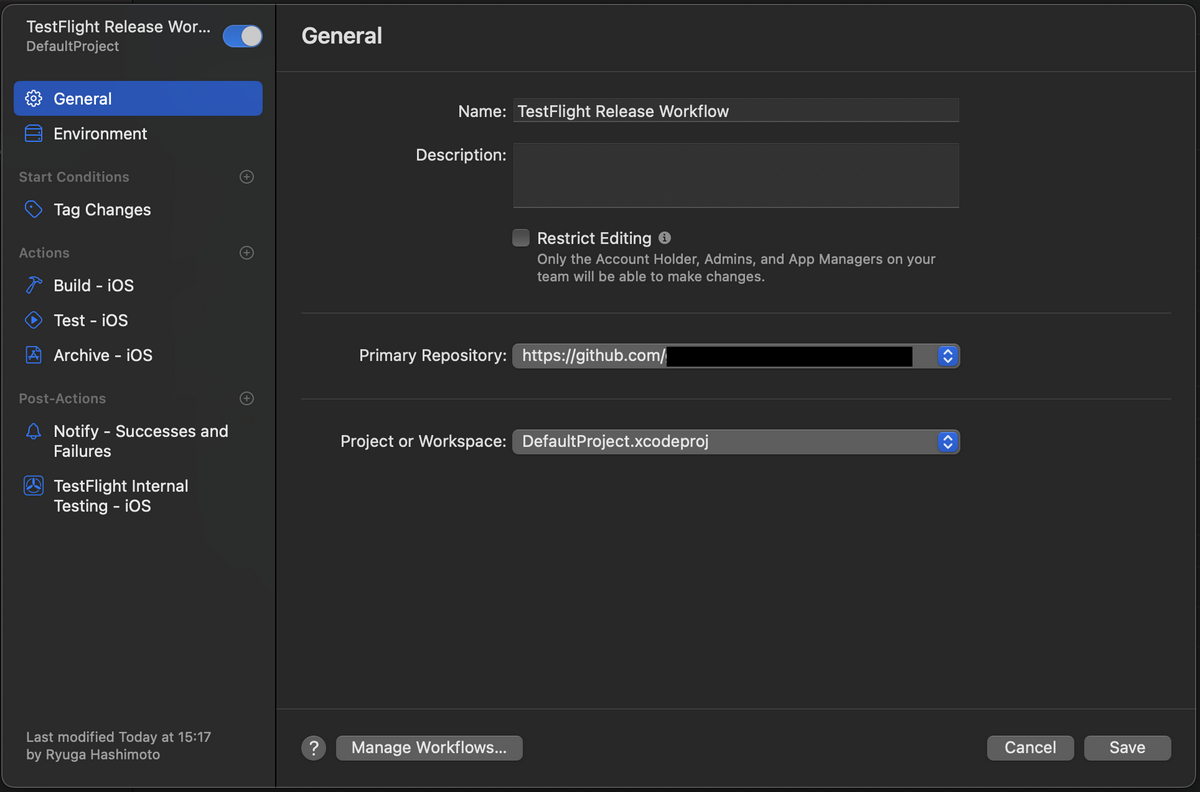This screenshot has height=792, width=1200.
Task: Cancel the workflow changes
Action: 1030,748
